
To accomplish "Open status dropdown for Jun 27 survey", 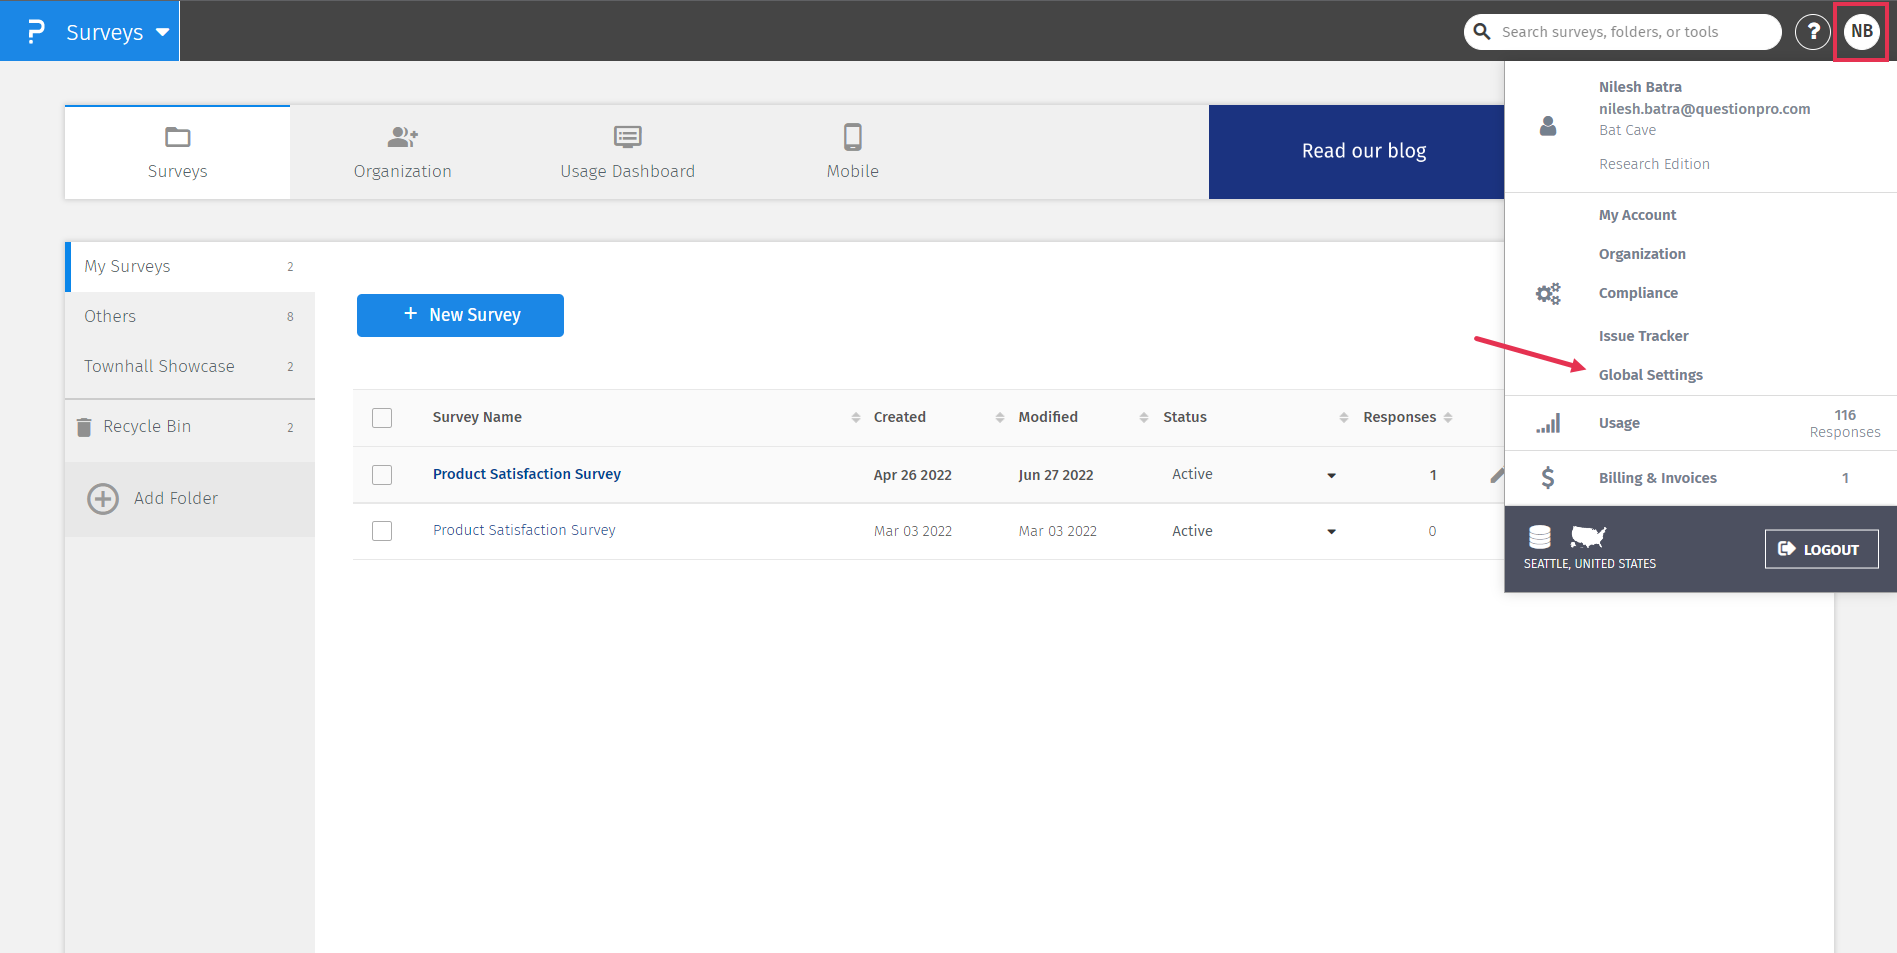I will click(1331, 475).
